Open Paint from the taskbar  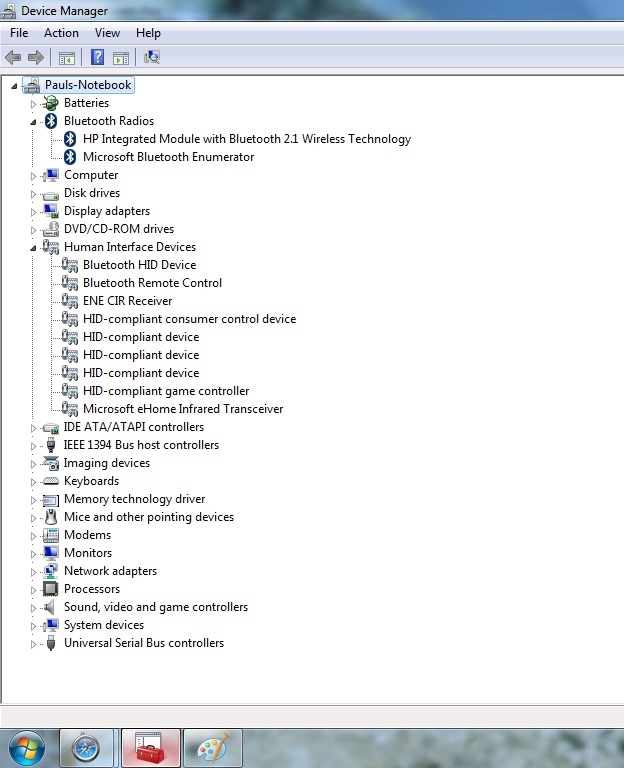(x=213, y=748)
